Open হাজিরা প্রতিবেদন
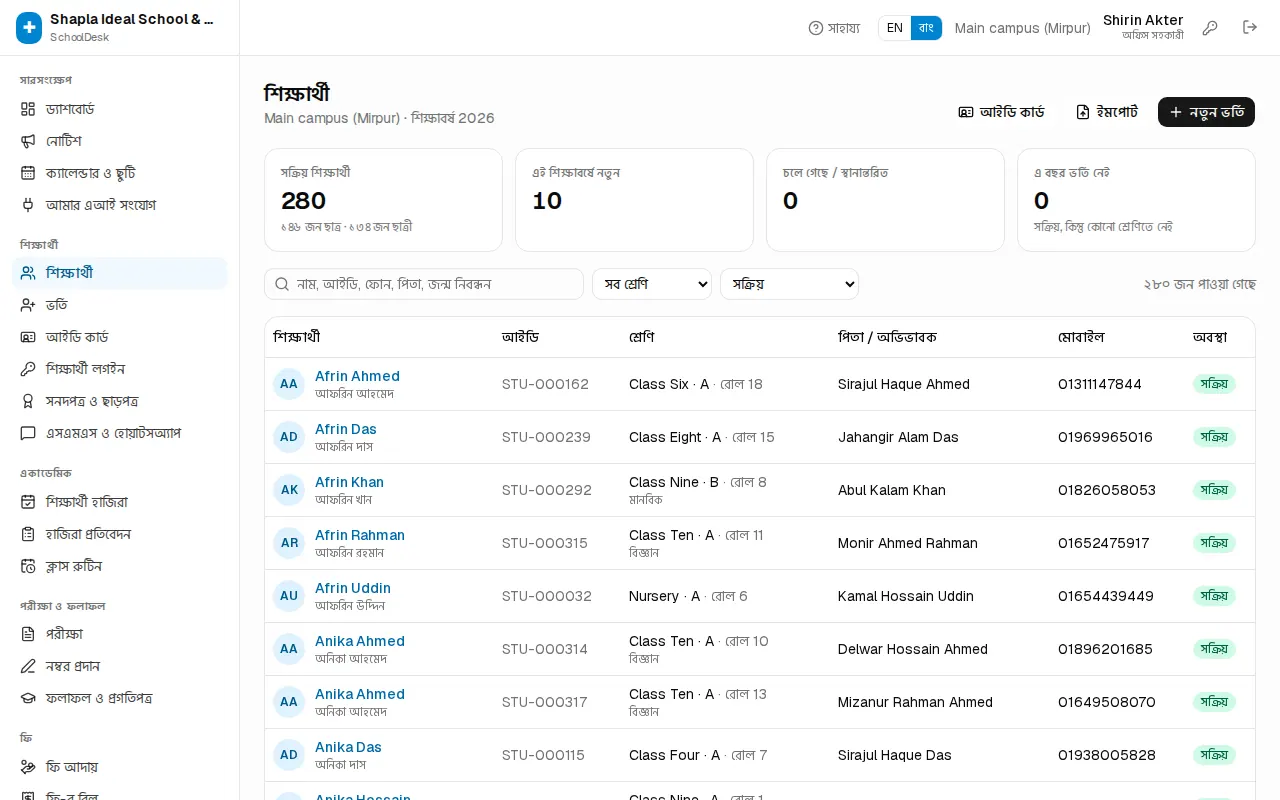Viewport: 1280px width, 800px height. coord(120,534)
